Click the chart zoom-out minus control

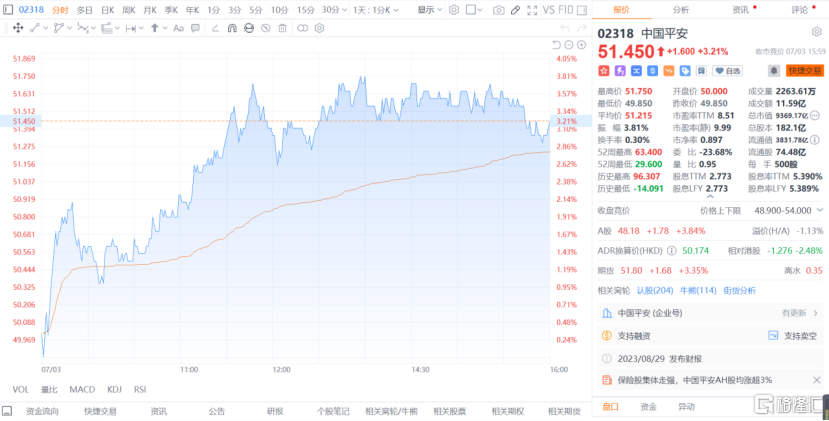point(568,45)
